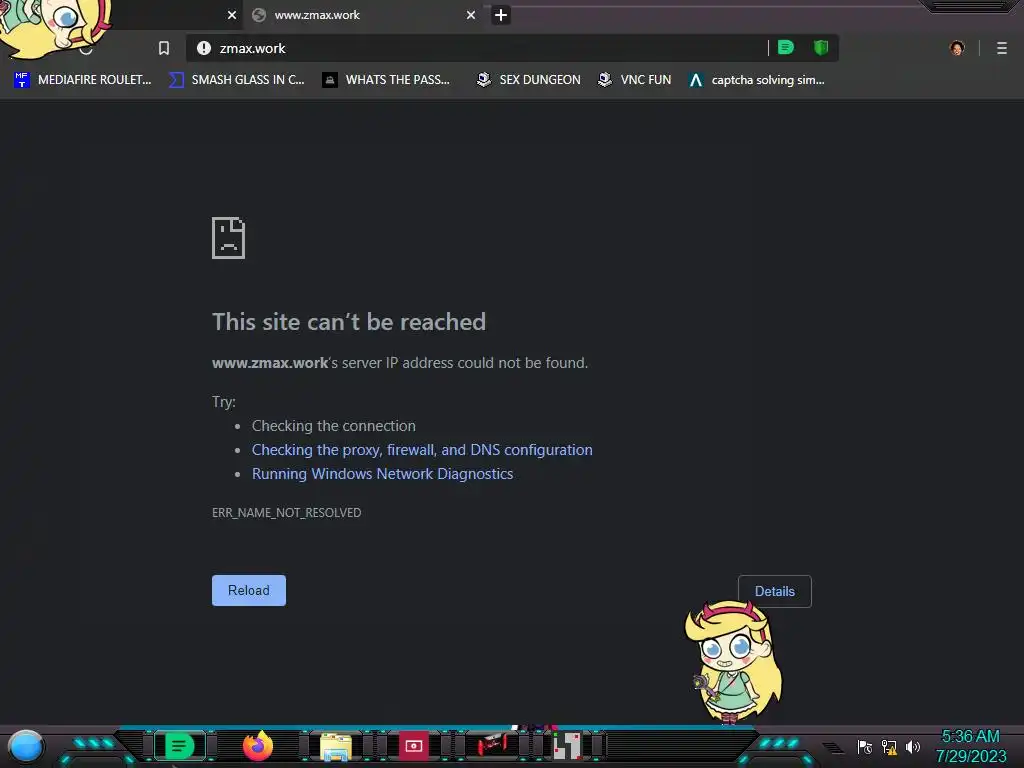Viewport: 1024px width, 768px height.
Task: Click the Details button
Action: pyautogui.click(x=775, y=591)
